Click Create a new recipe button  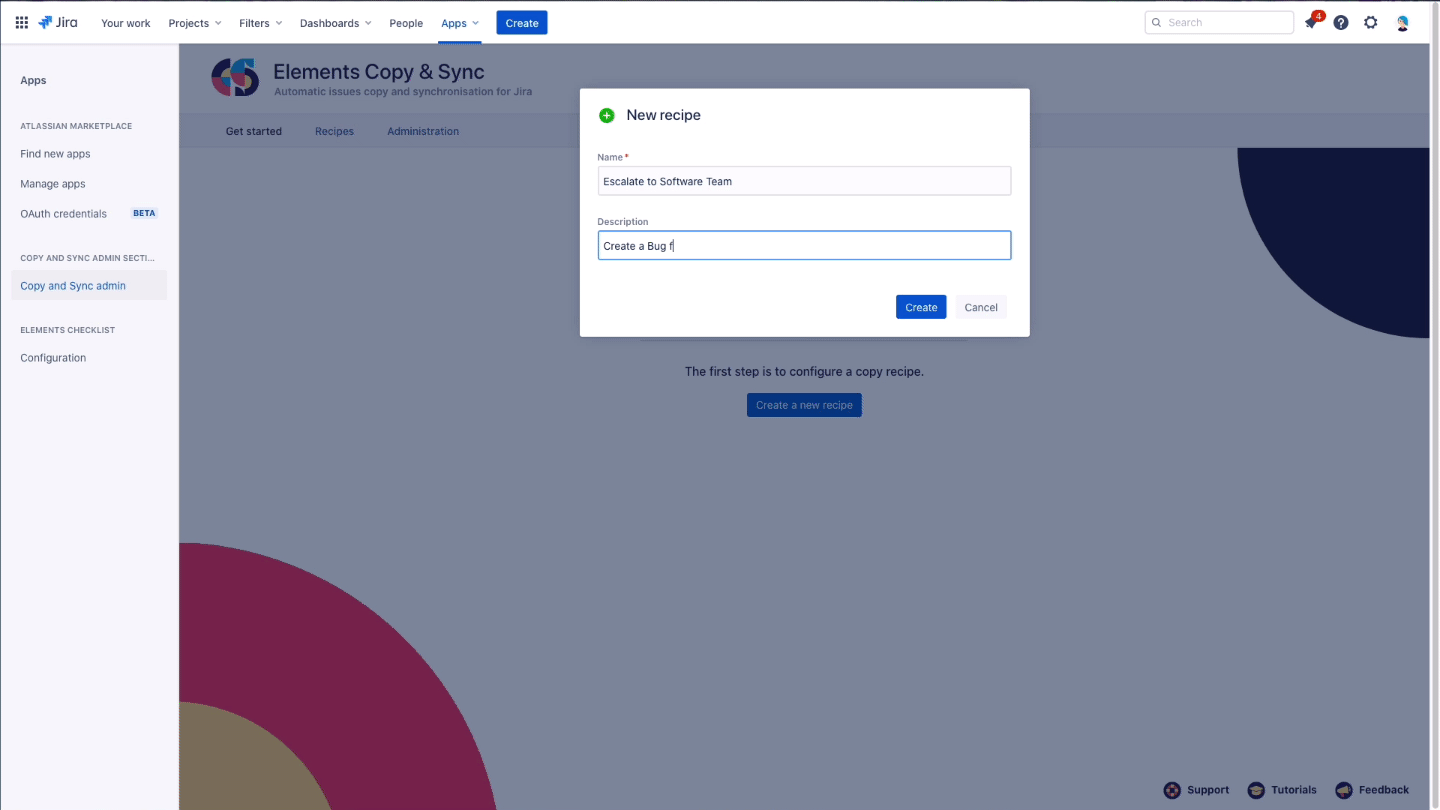coord(804,405)
